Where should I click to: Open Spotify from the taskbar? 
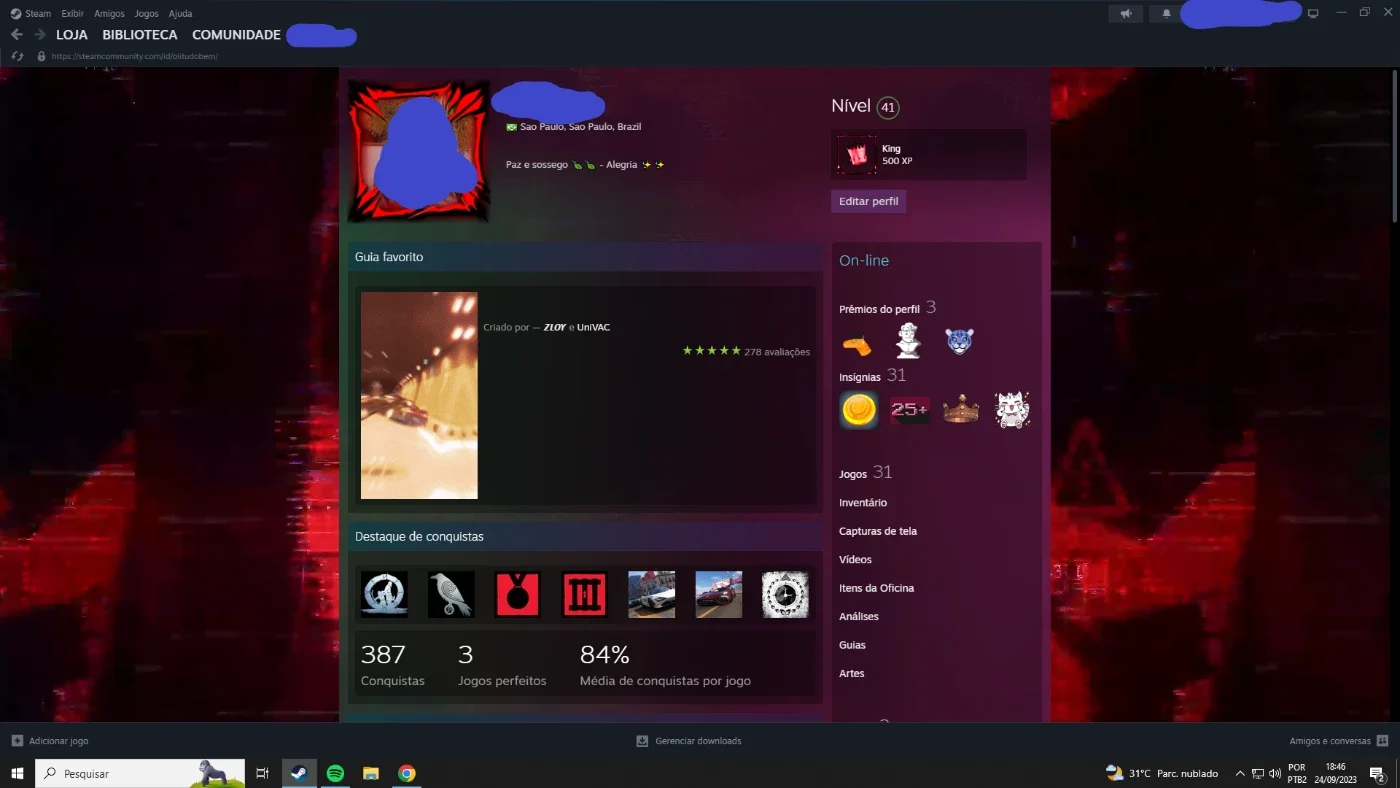coord(335,773)
